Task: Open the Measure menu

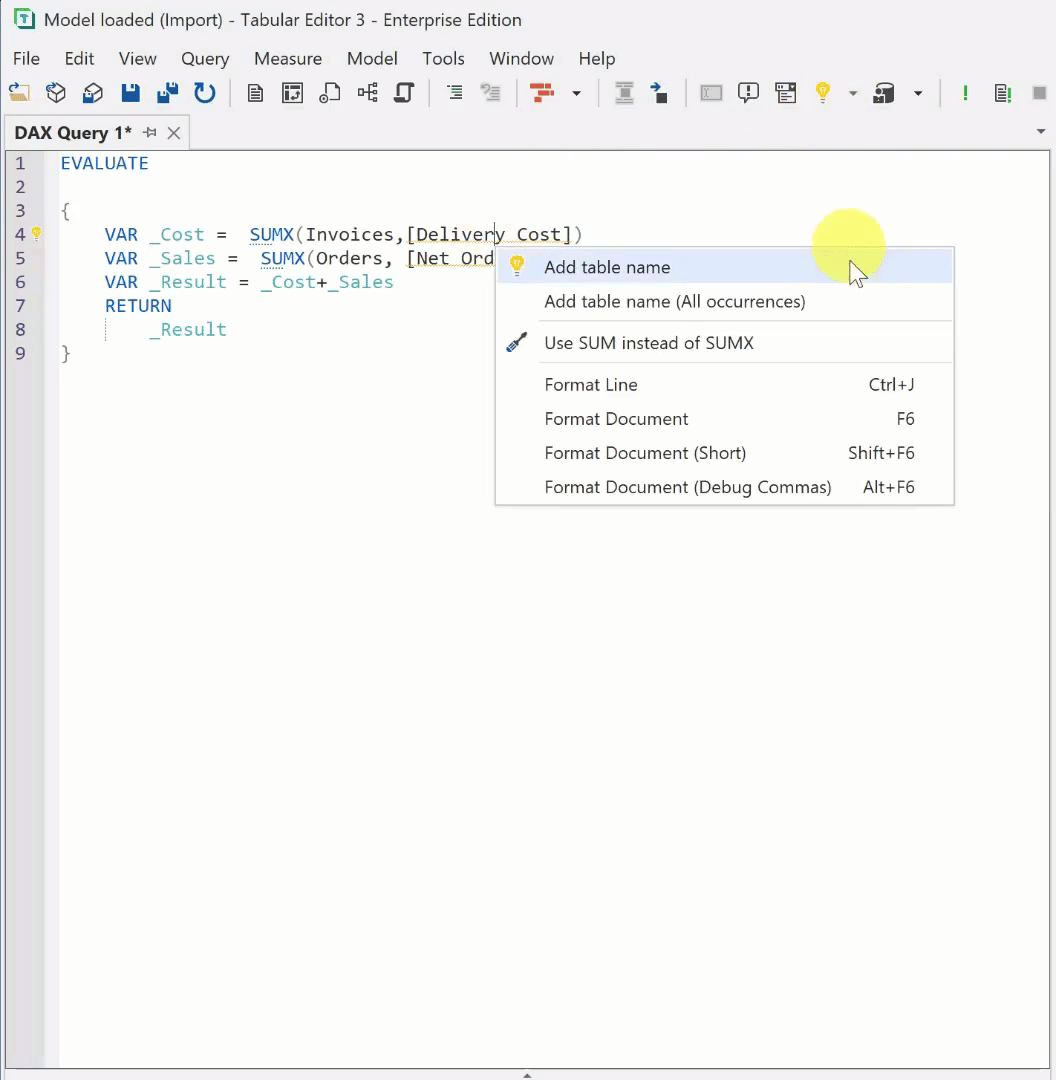Action: tap(288, 59)
